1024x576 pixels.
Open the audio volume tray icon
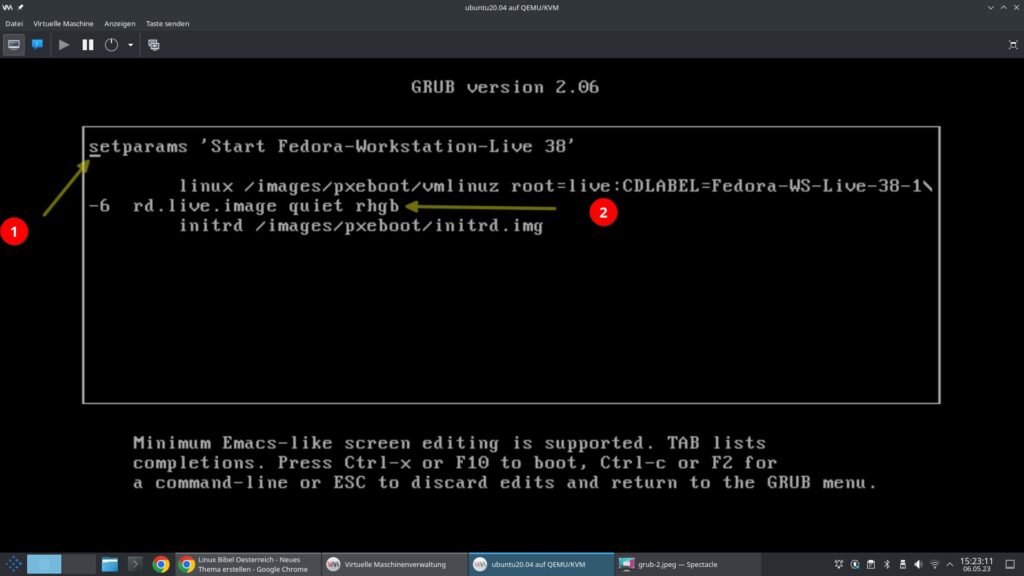(x=919, y=564)
